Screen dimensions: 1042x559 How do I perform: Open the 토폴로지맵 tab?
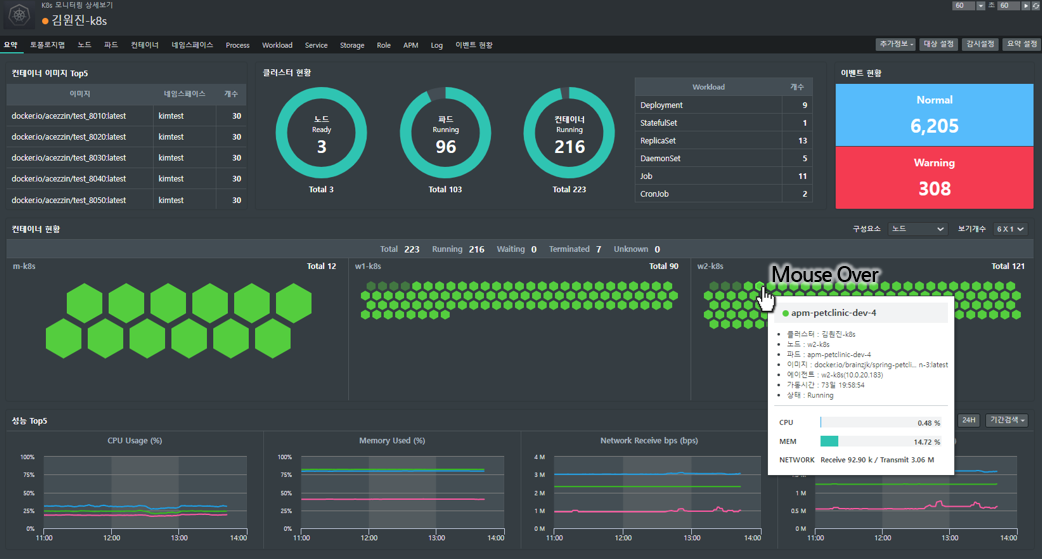tap(47, 45)
